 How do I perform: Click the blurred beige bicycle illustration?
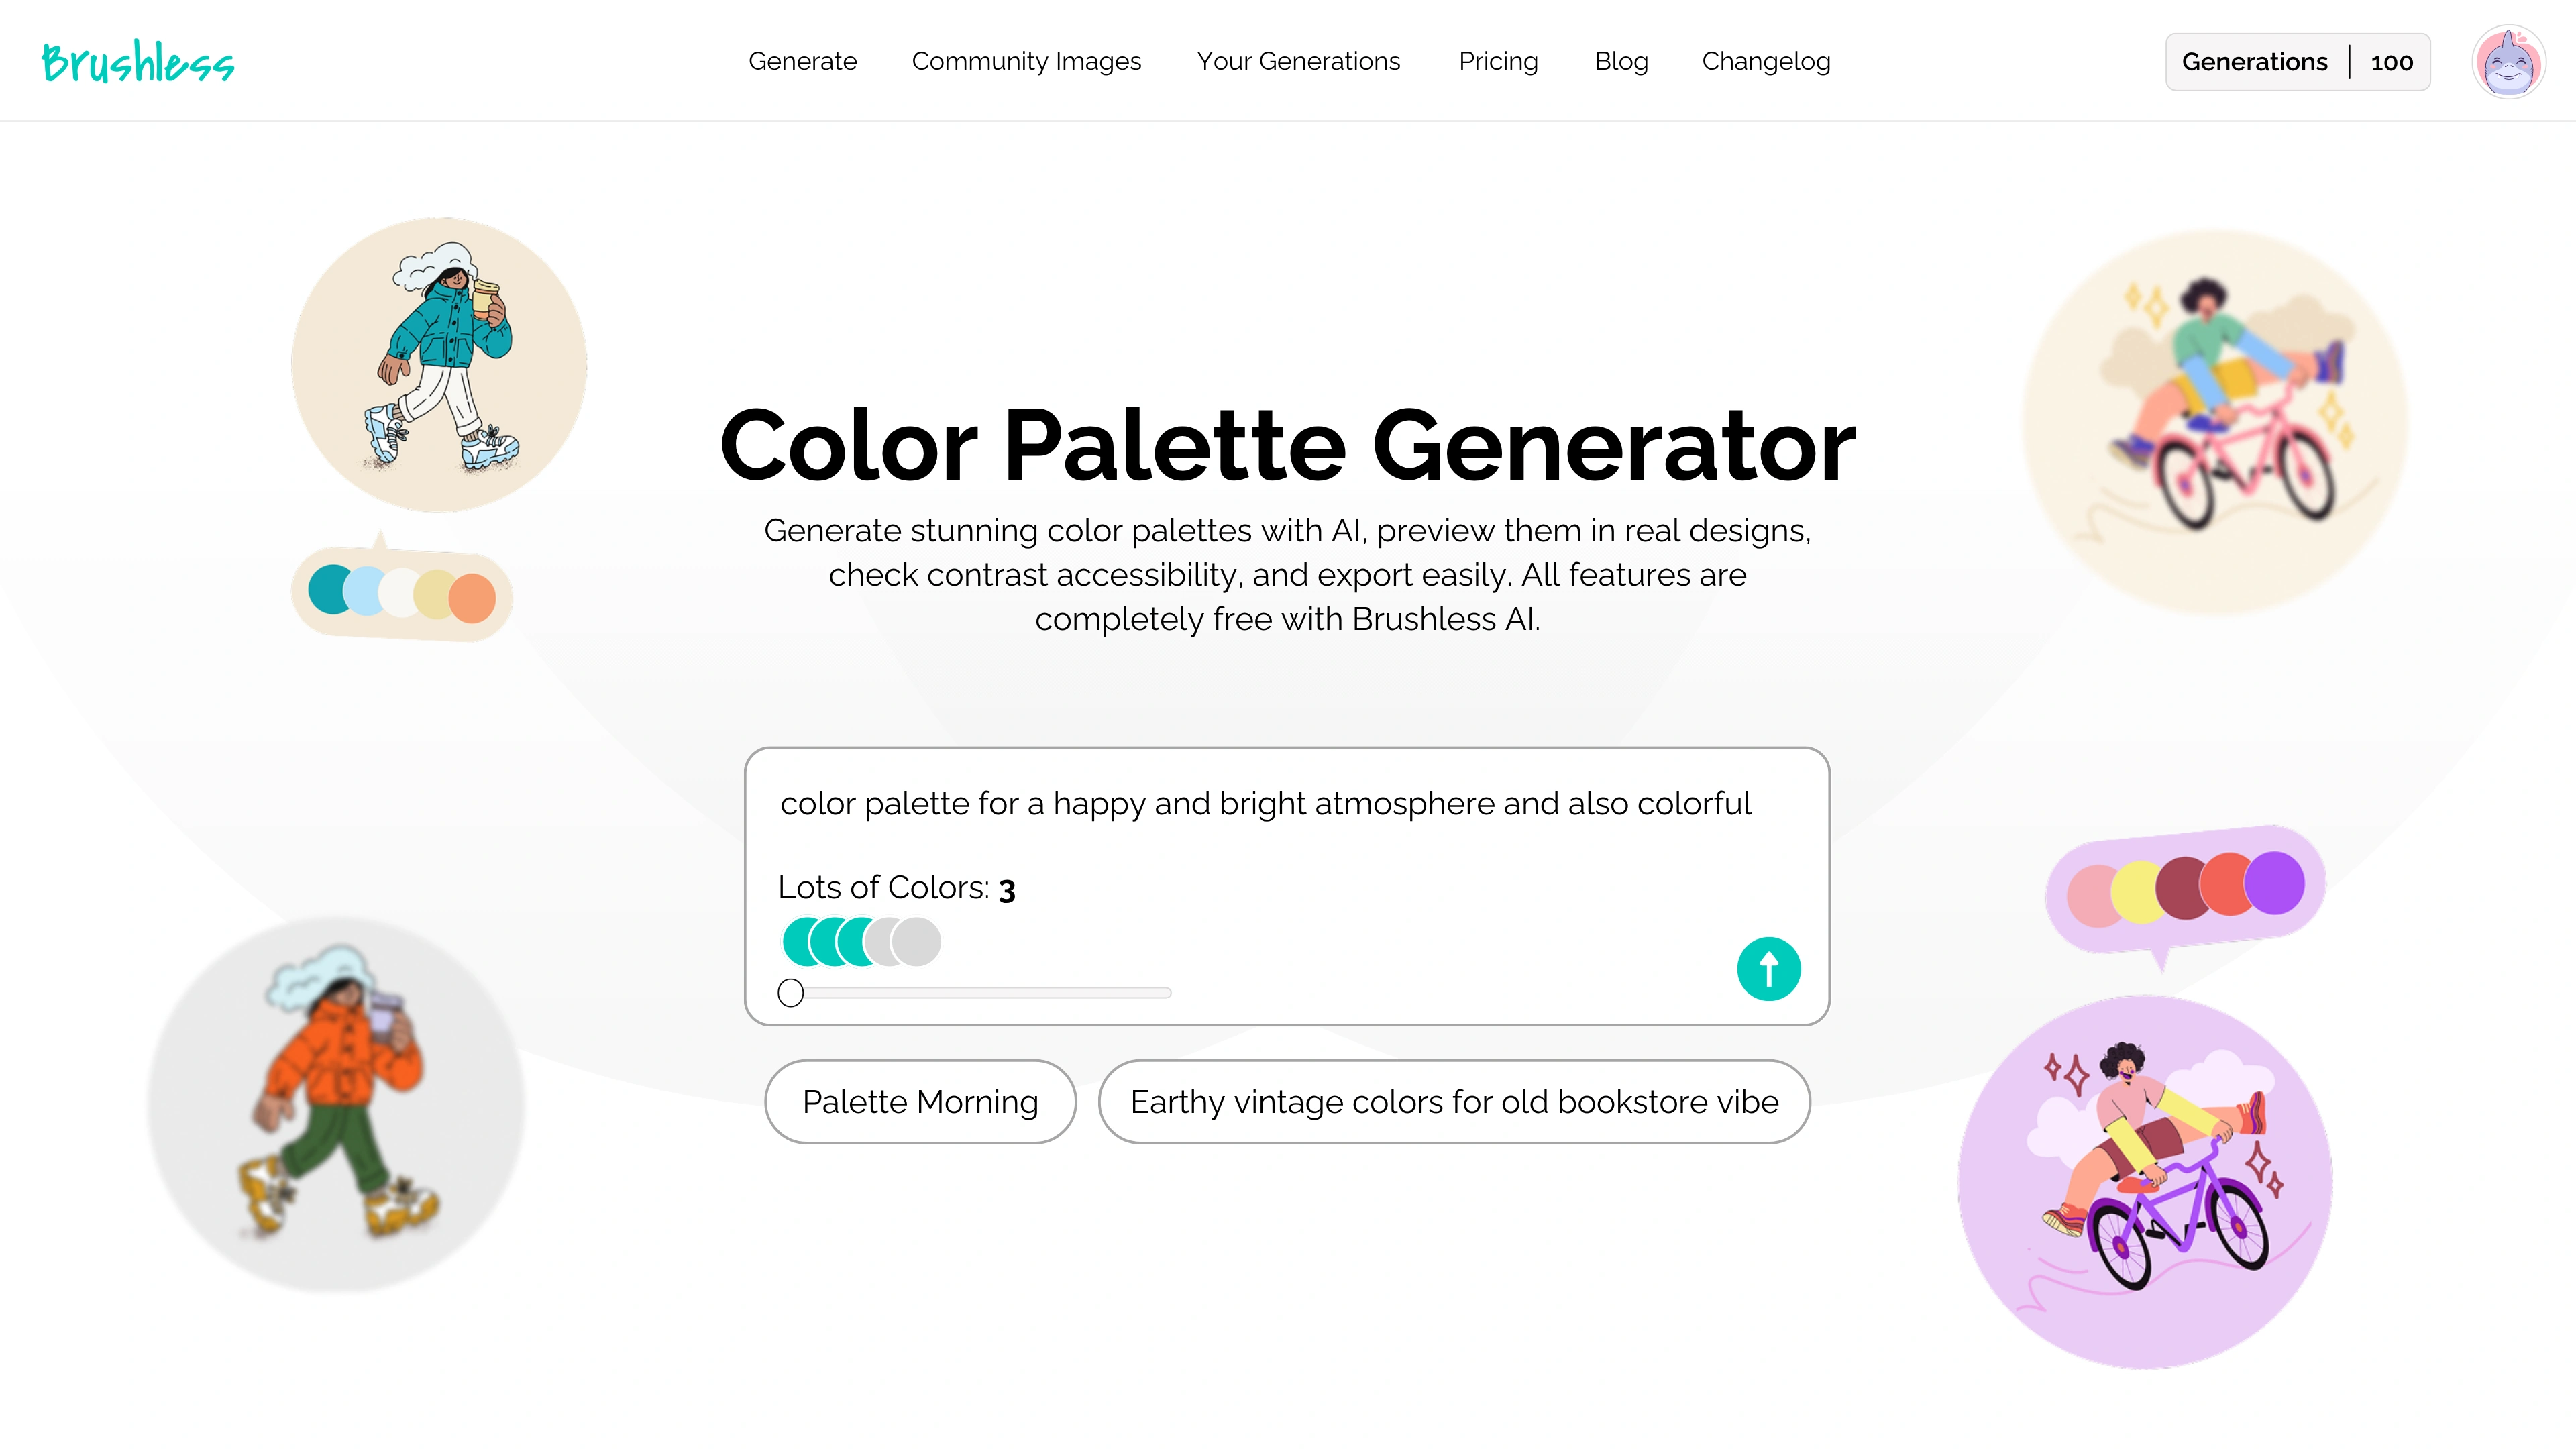(2214, 422)
